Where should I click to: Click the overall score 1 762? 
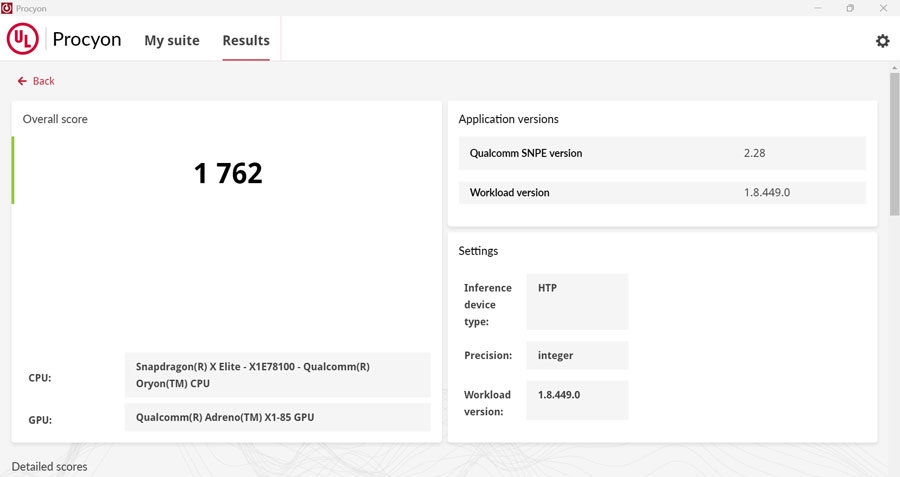click(228, 173)
